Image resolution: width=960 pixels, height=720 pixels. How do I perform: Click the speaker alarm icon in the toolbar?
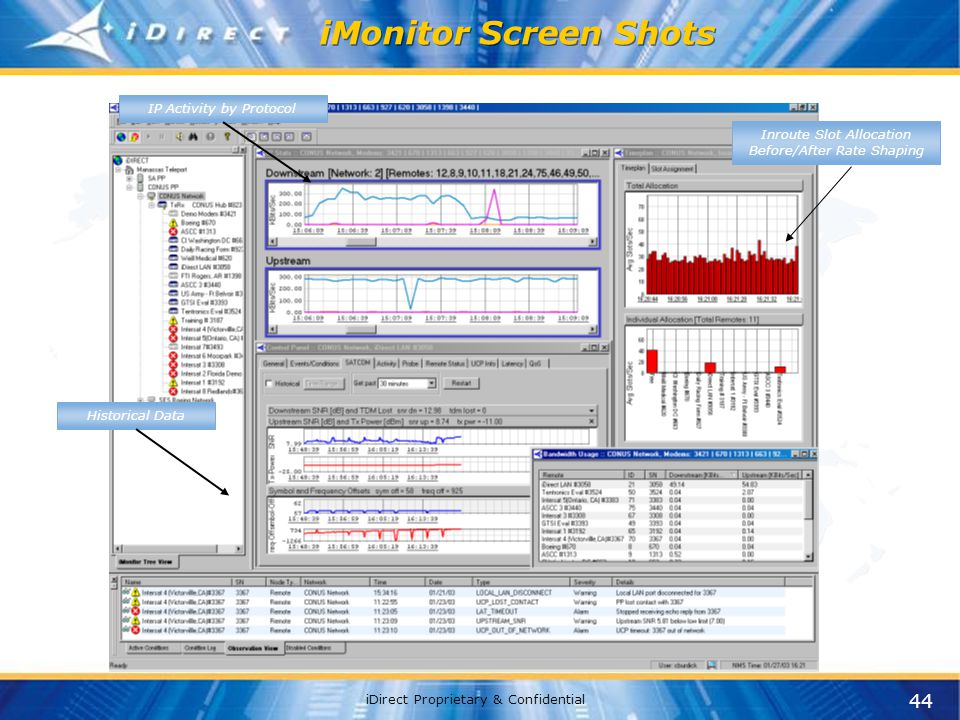(x=179, y=137)
